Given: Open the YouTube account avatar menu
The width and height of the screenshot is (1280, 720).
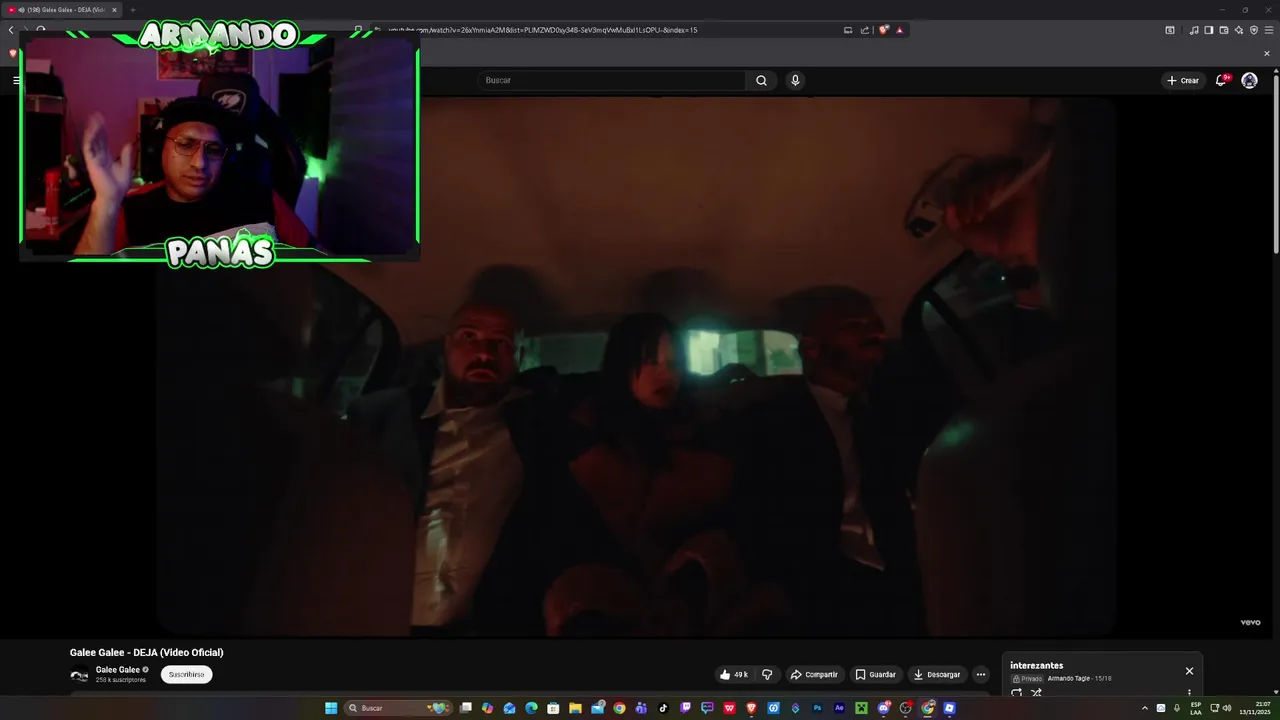Looking at the screenshot, I should click(x=1249, y=80).
